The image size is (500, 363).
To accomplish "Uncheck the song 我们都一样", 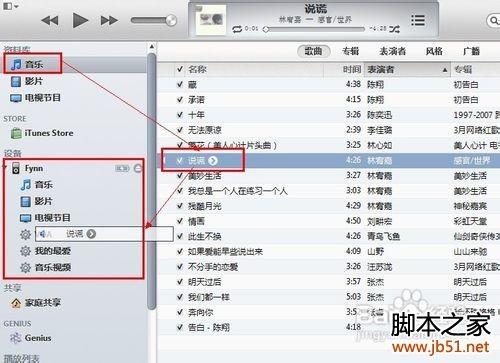I will tap(180, 297).
